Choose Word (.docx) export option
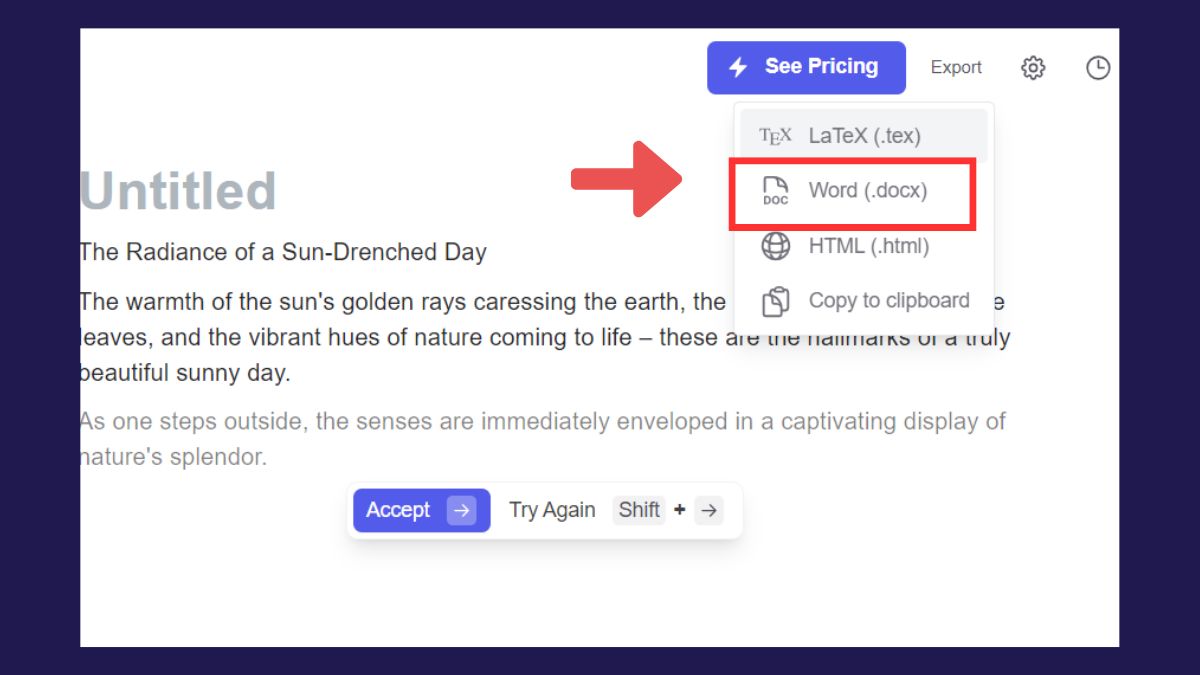Viewport: 1200px width, 675px height. point(867,191)
